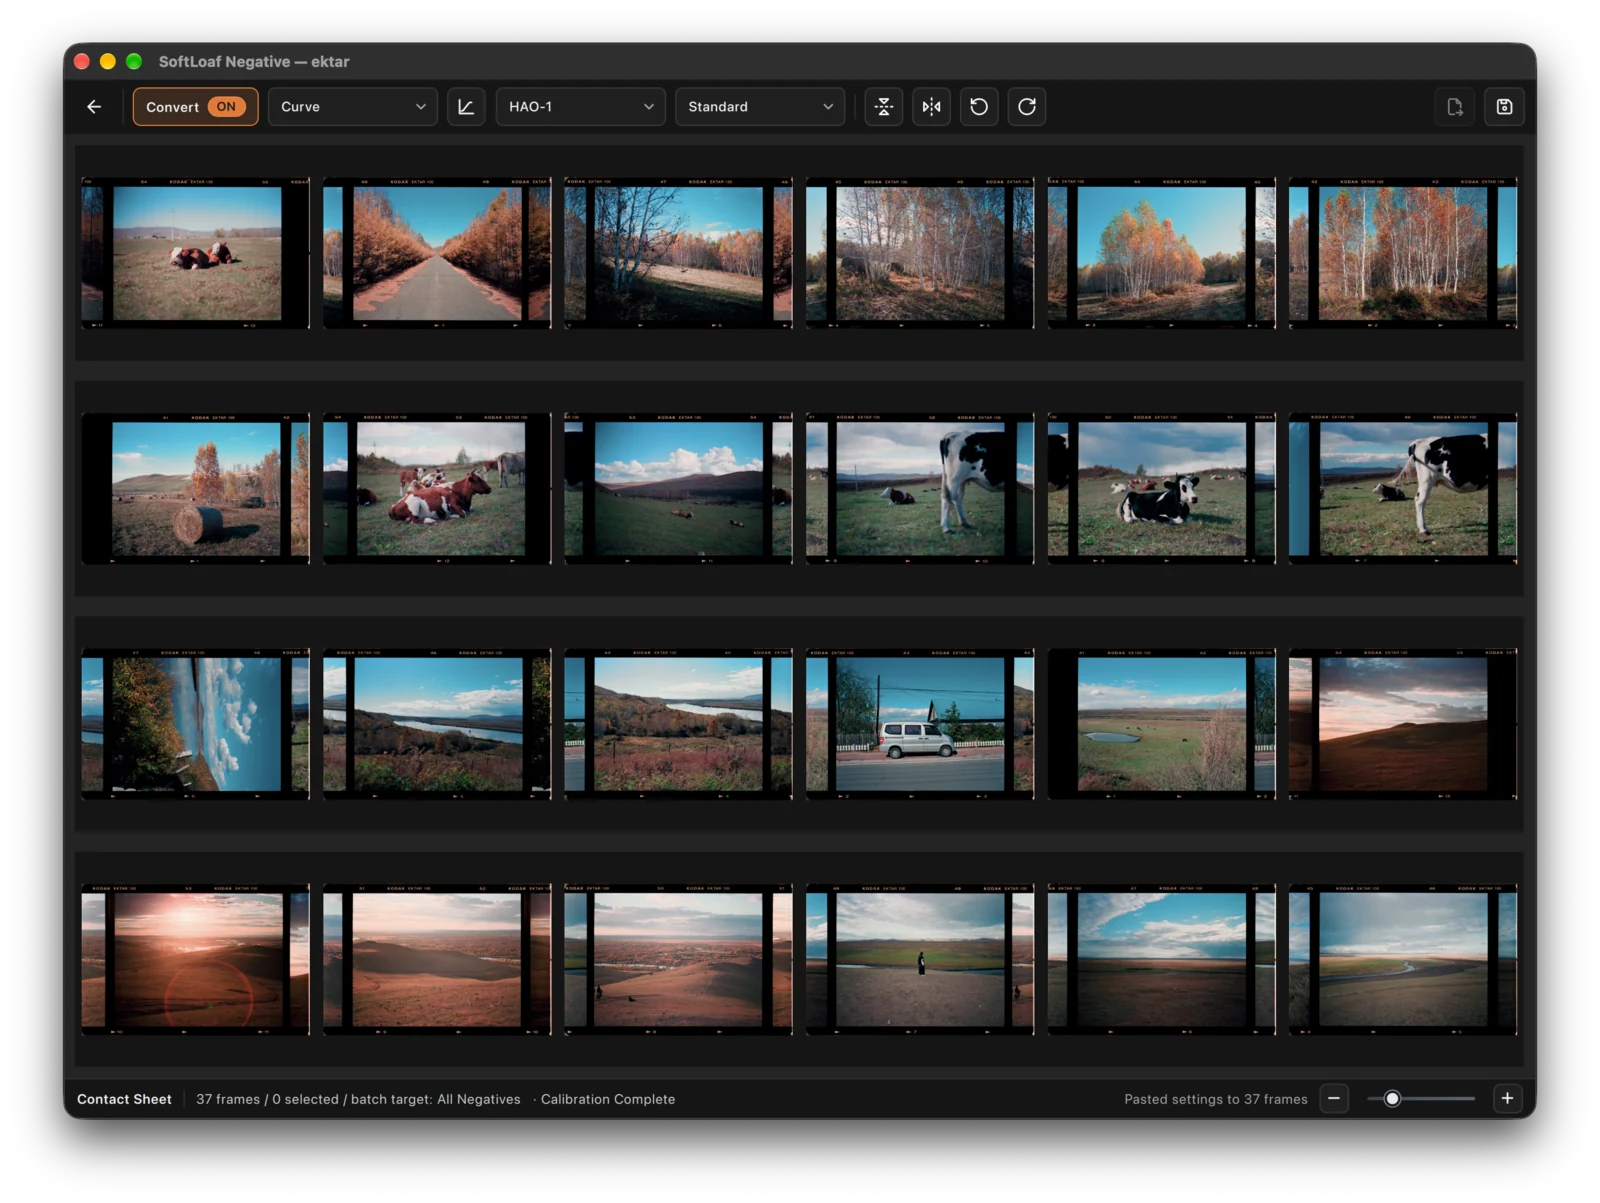The height and width of the screenshot is (1203, 1600).
Task: Go back using the arrow icon
Action: pos(94,107)
